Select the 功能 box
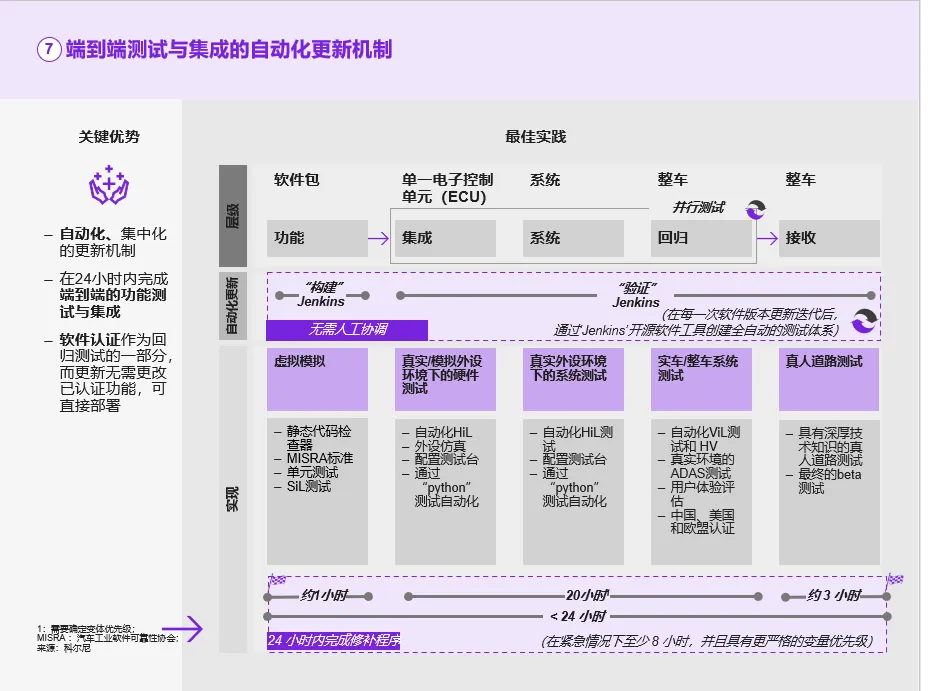Viewport: 929px width, 691px height. [x=317, y=238]
